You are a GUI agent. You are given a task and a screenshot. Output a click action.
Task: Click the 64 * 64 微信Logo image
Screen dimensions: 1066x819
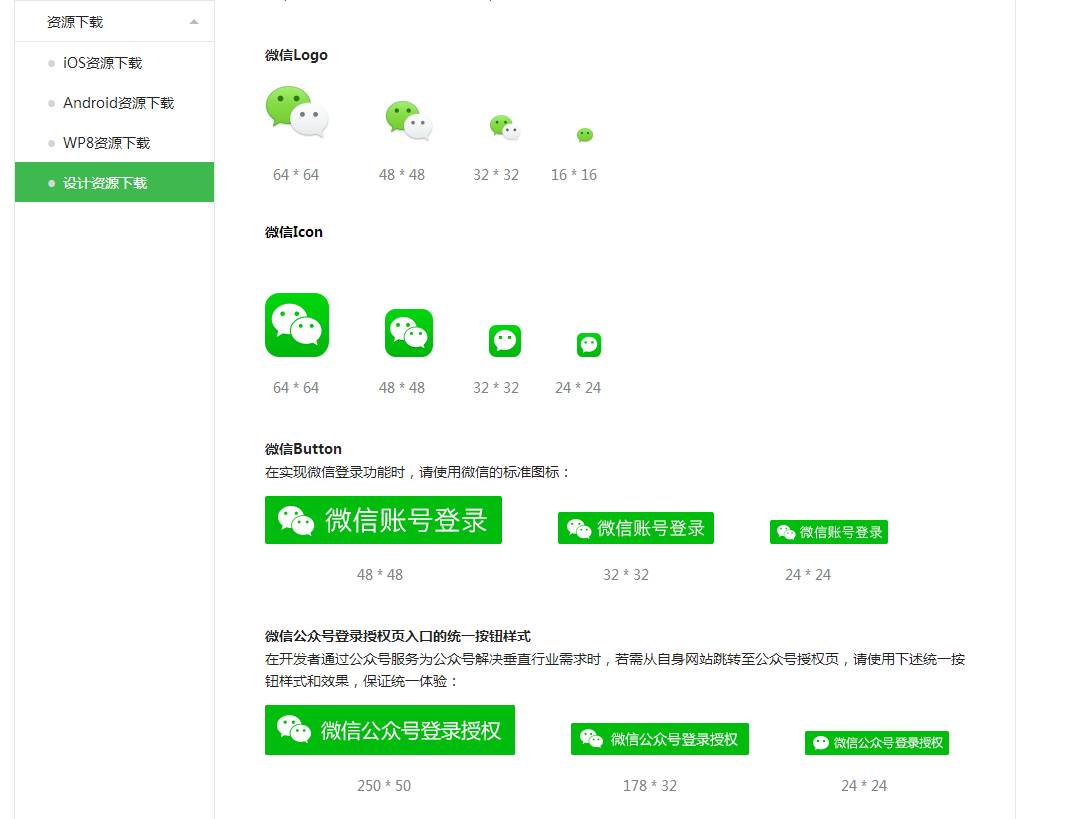[297, 111]
